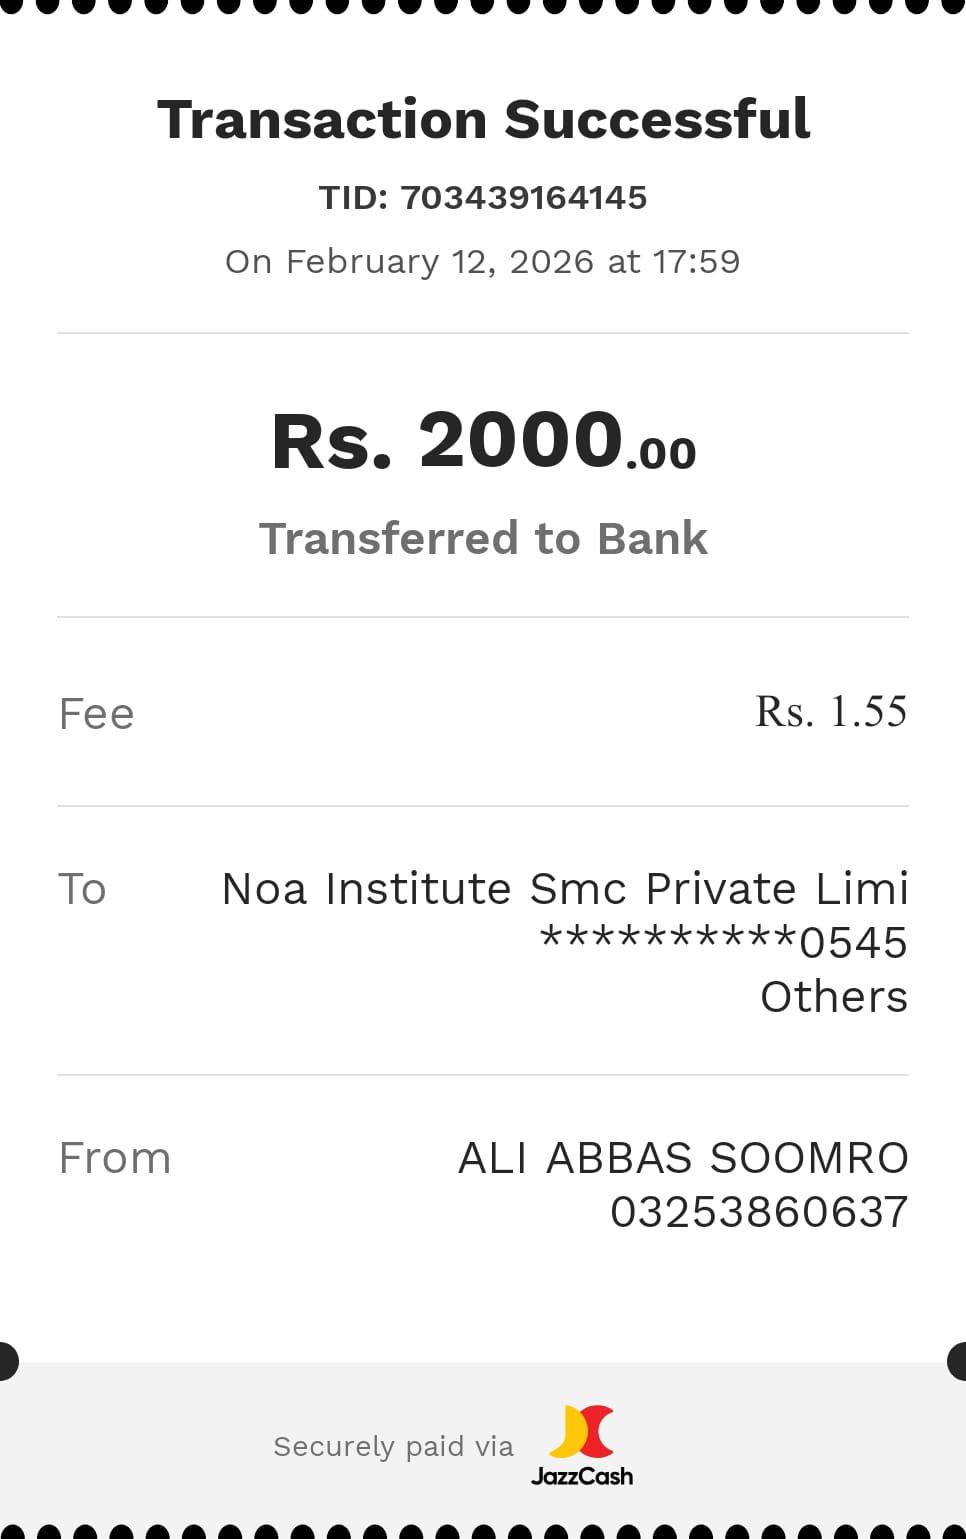Viewport: 966px width, 1539px height.
Task: Click the From label
Action: point(115,1158)
